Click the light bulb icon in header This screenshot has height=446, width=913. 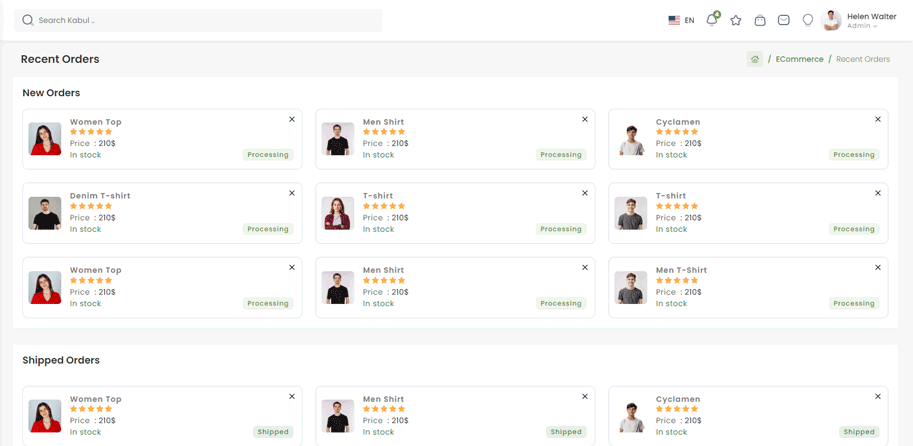click(x=808, y=20)
